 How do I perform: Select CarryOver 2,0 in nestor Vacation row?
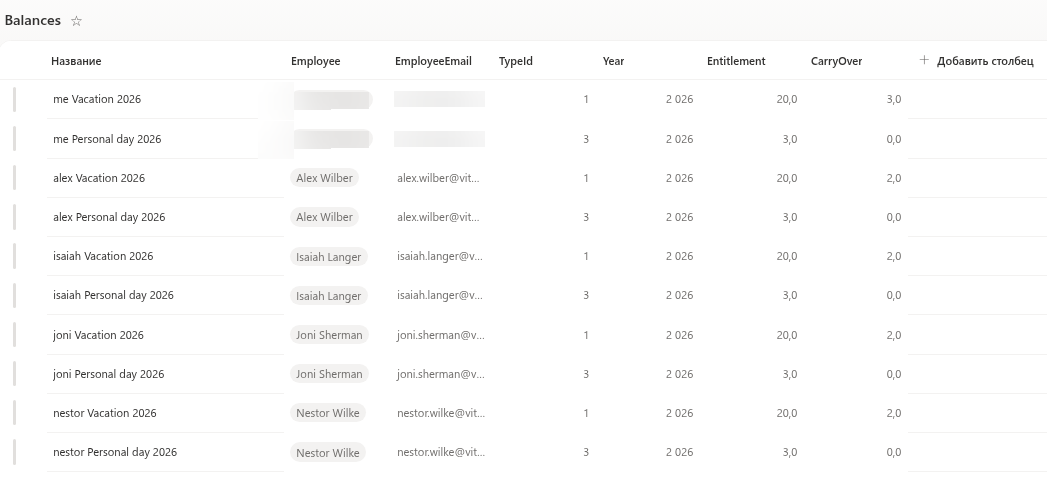pos(893,413)
